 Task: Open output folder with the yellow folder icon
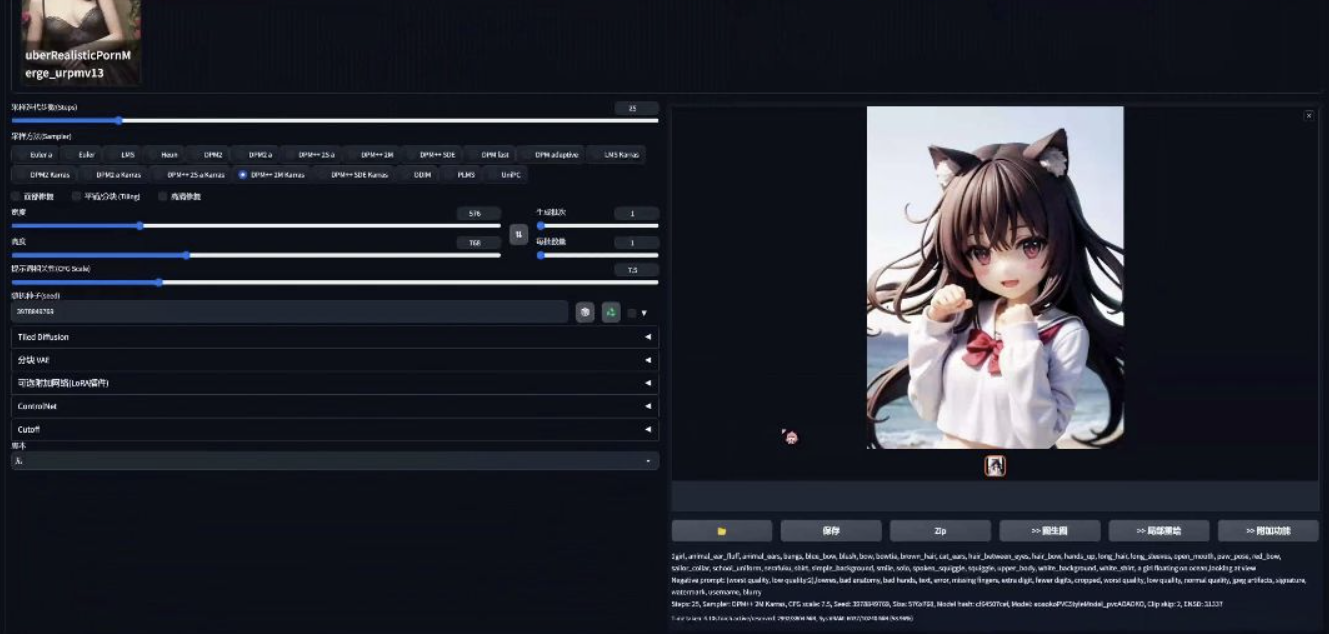pos(722,531)
